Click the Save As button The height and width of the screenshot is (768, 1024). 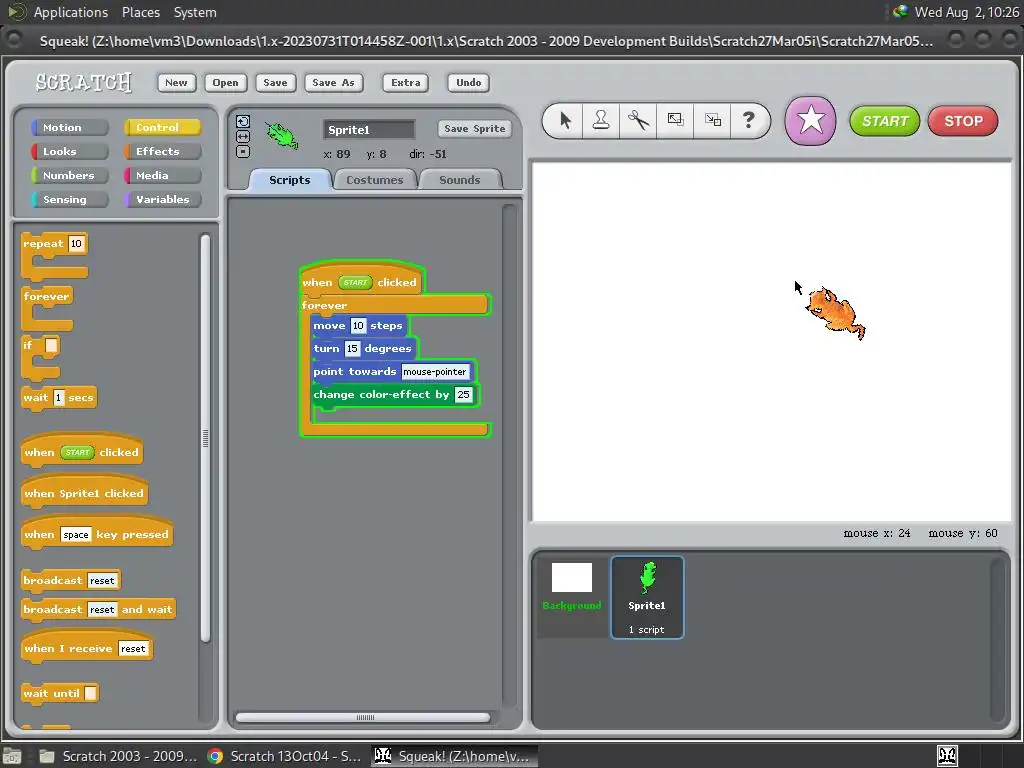333,82
